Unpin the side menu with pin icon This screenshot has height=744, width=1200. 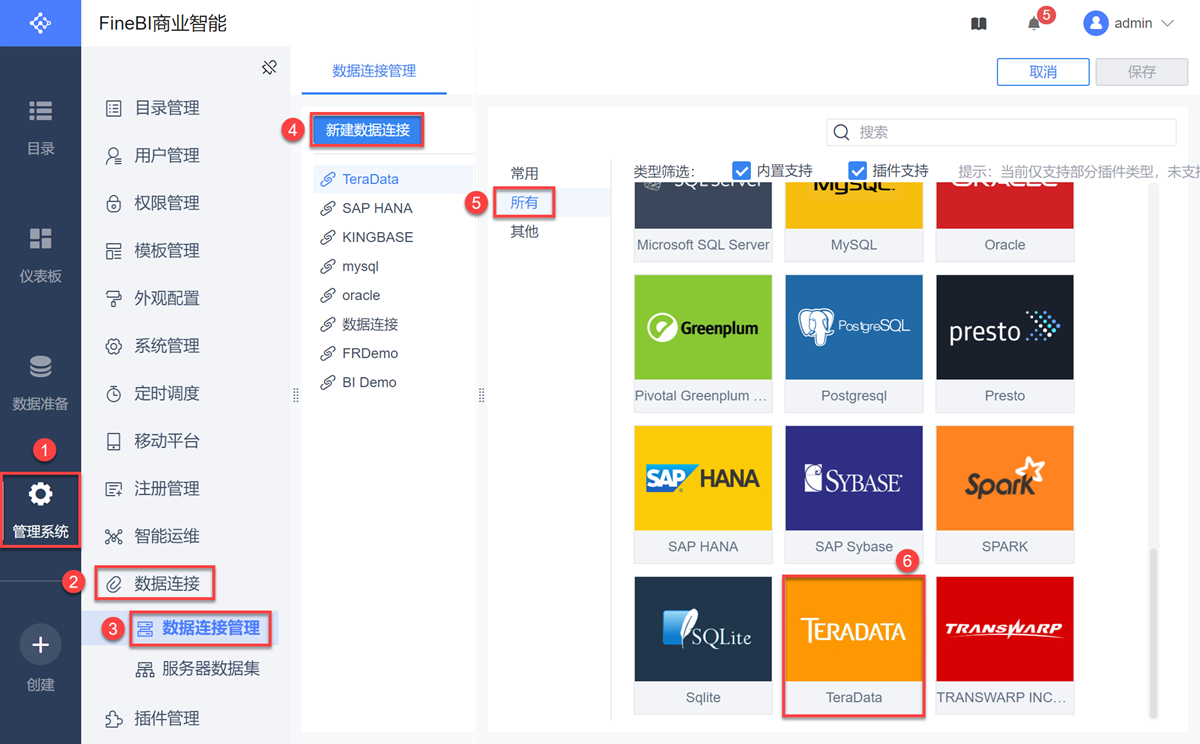(269, 67)
